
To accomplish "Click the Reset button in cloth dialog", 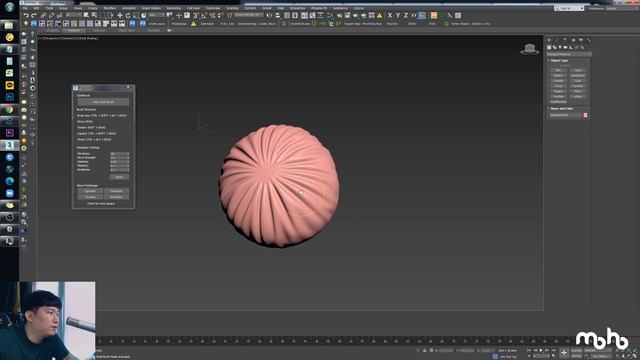I will (120, 177).
